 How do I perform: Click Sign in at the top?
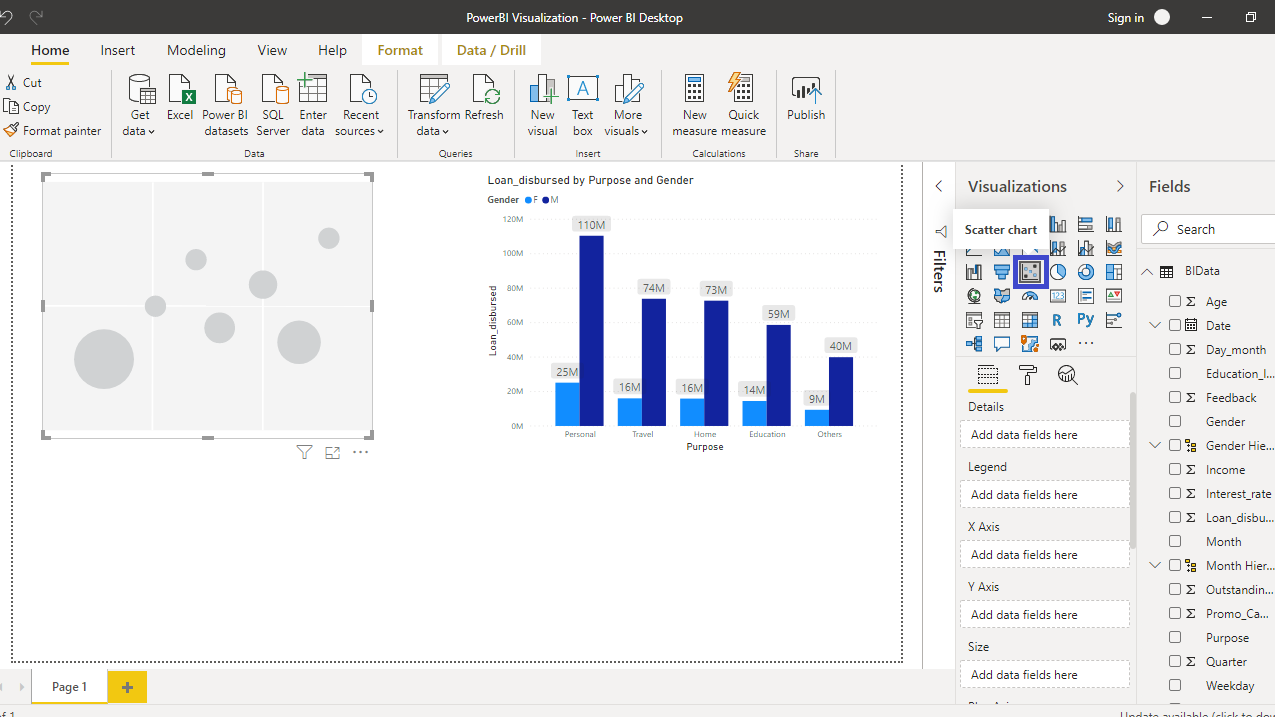pyautogui.click(x=1125, y=17)
